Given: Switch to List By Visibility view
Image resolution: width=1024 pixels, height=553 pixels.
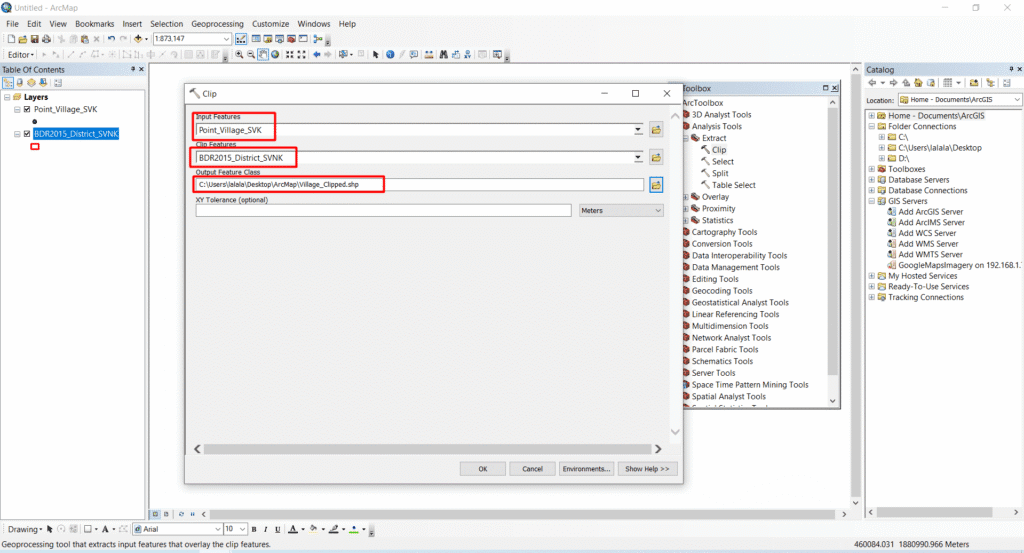Looking at the screenshot, I should click(x=31, y=82).
